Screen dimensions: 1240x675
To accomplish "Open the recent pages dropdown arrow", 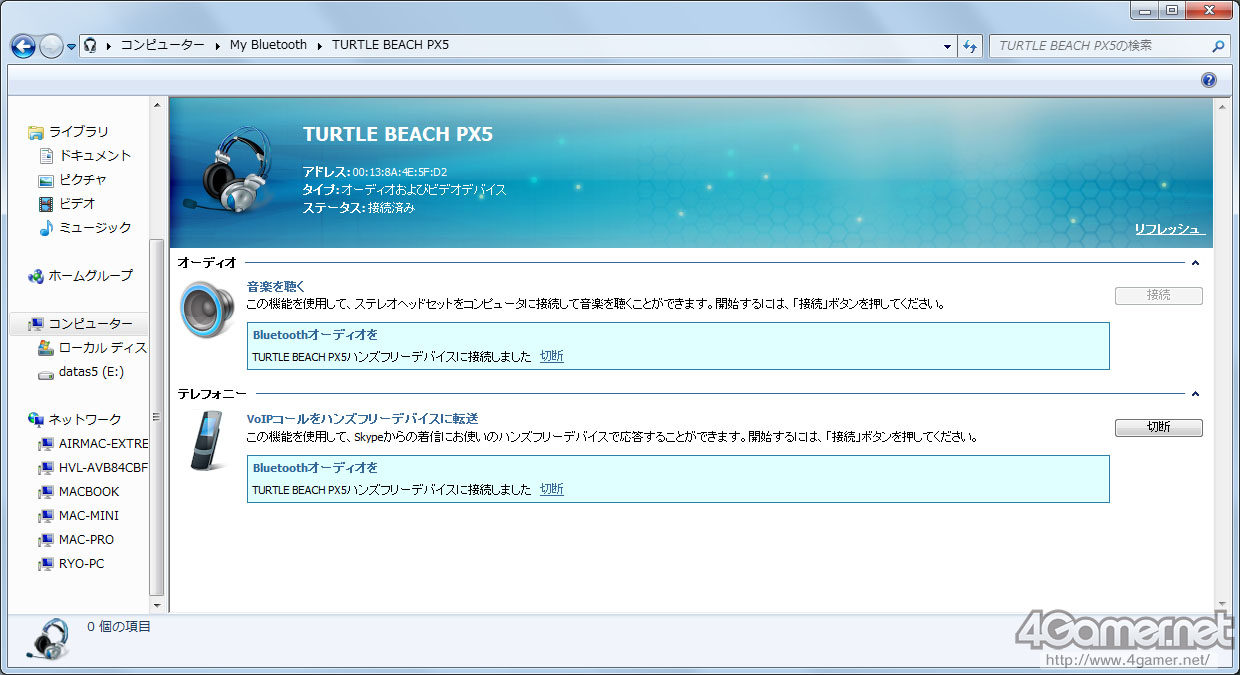I will 71,47.
